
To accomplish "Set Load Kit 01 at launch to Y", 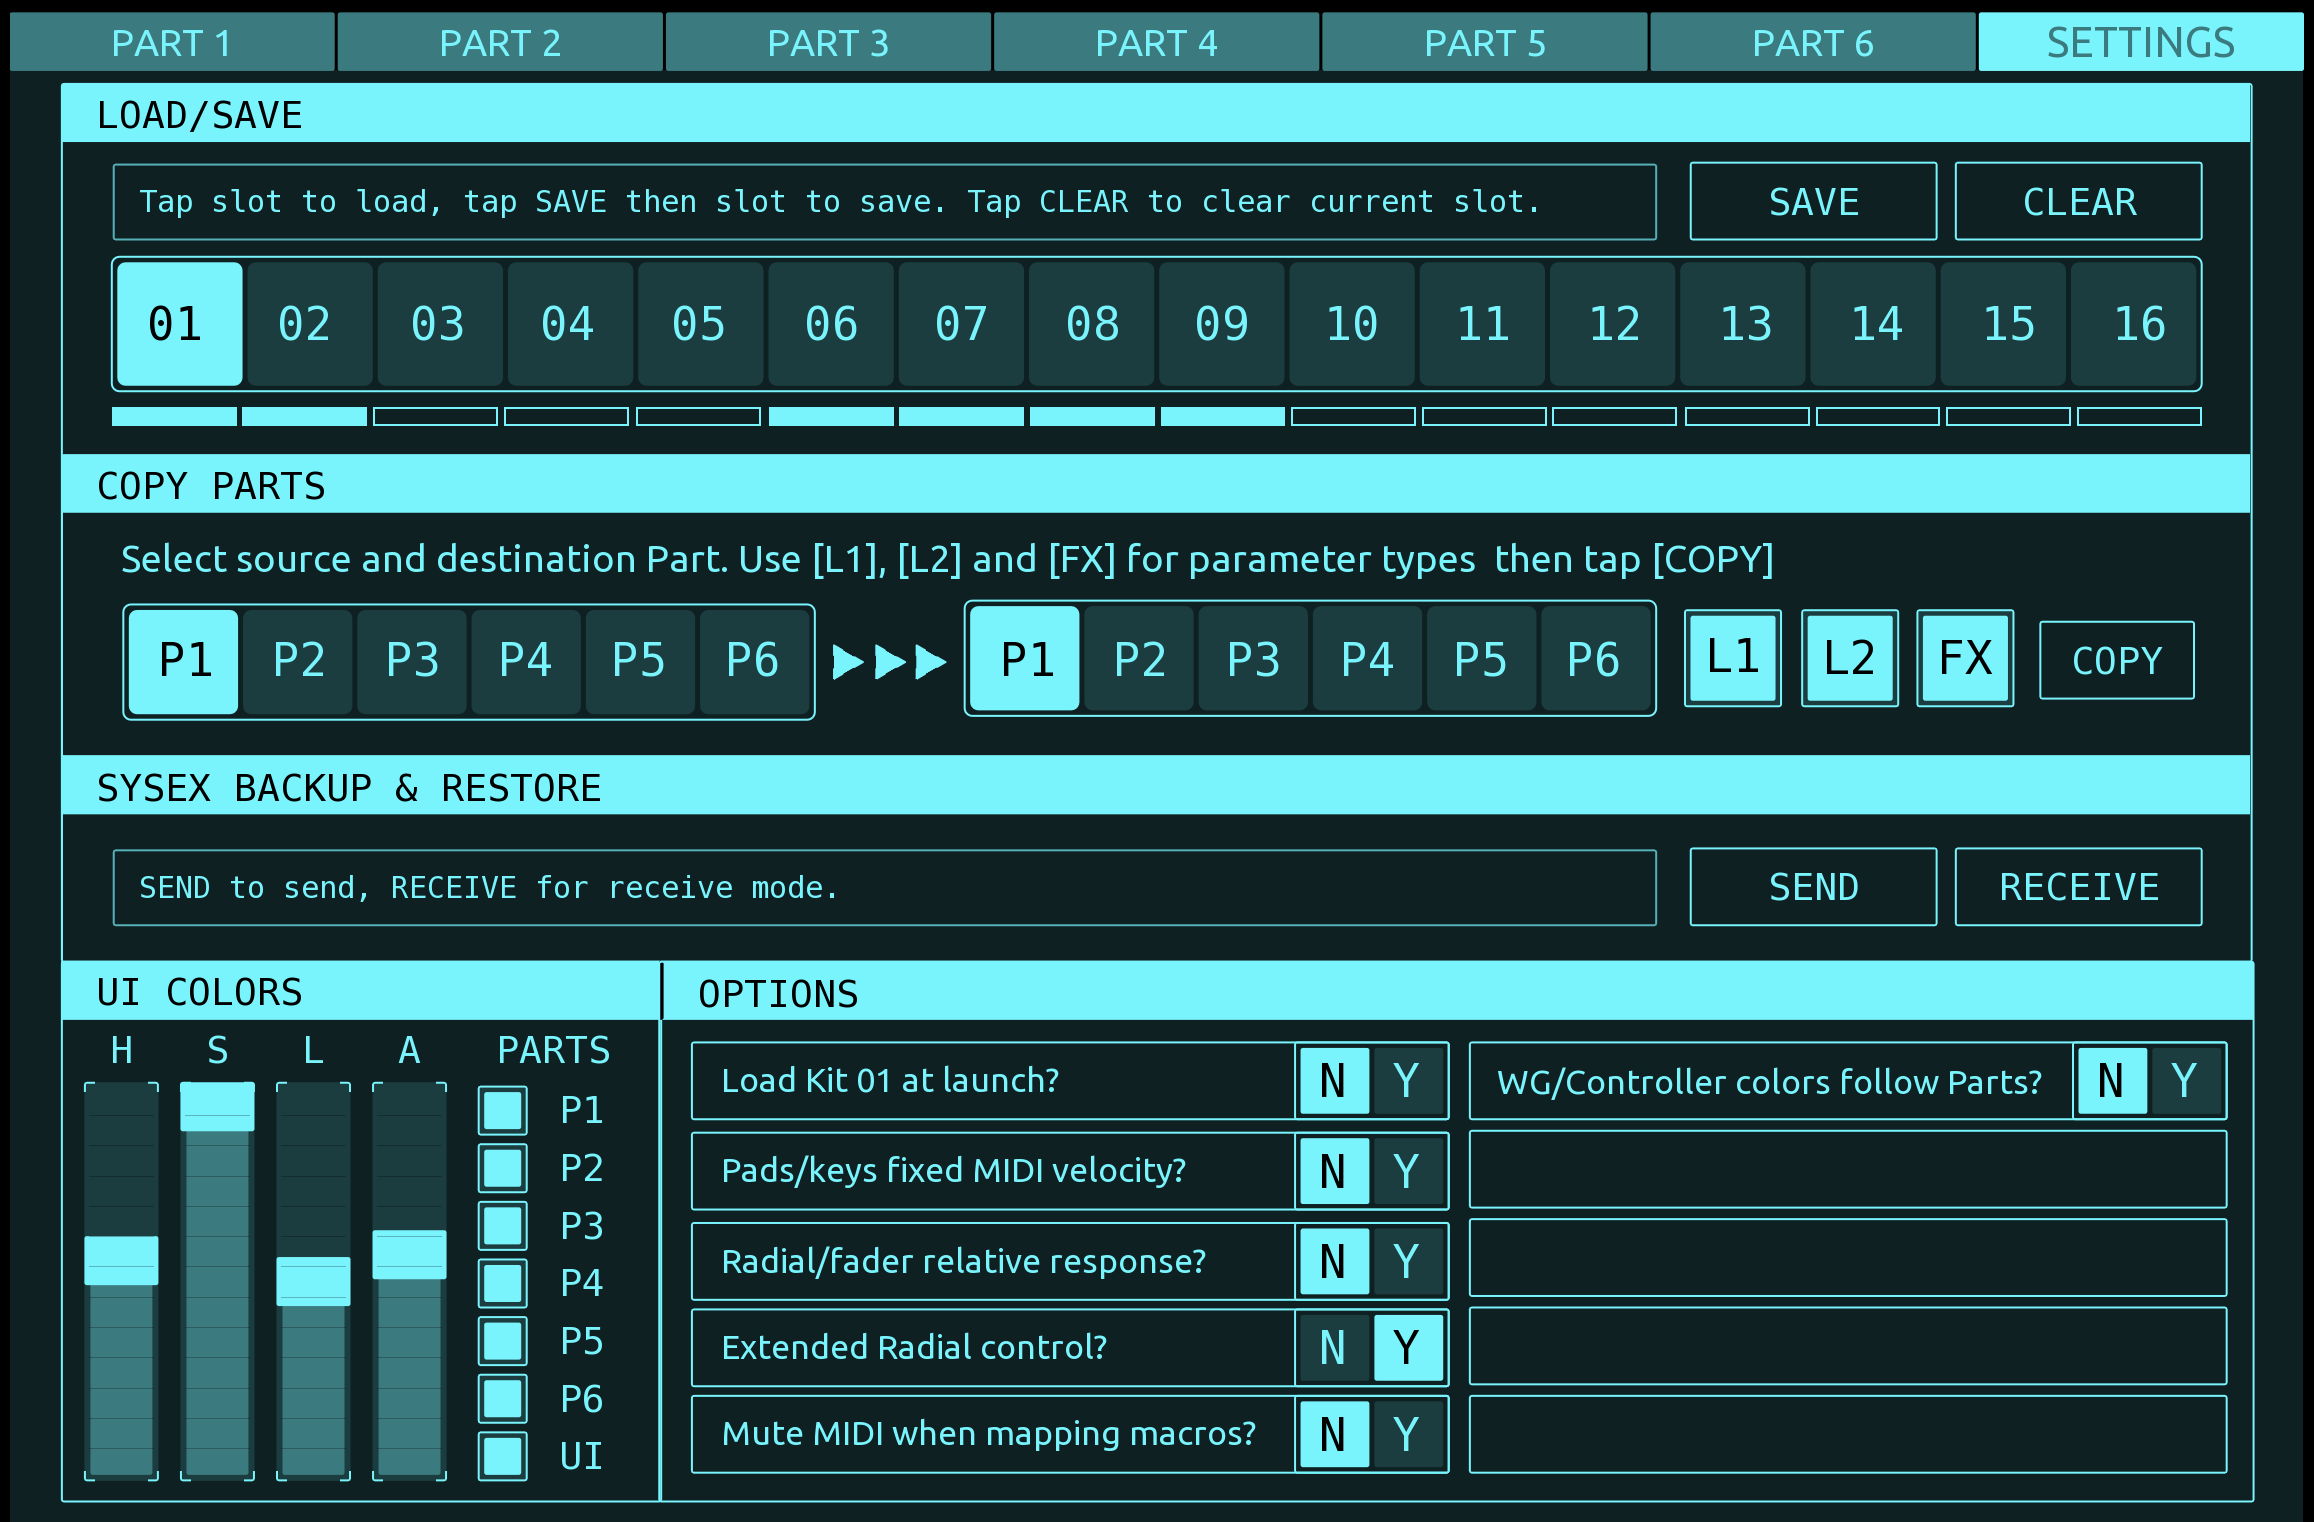I will (1408, 1081).
